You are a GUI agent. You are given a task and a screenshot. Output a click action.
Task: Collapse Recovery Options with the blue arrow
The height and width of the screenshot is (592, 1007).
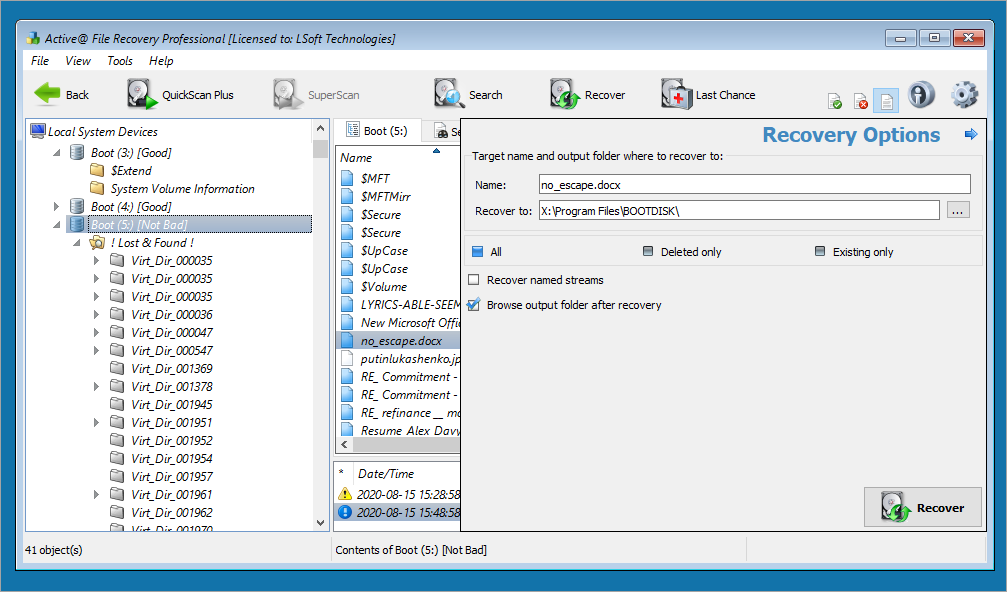(x=971, y=134)
